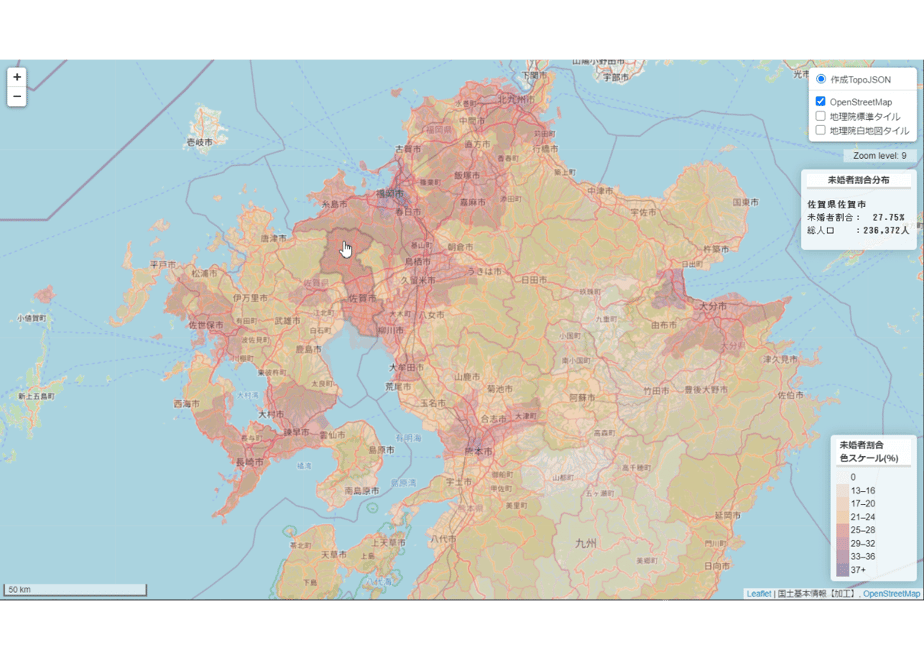
Task: Click the 0 color swatch in legend
Action: click(843, 477)
